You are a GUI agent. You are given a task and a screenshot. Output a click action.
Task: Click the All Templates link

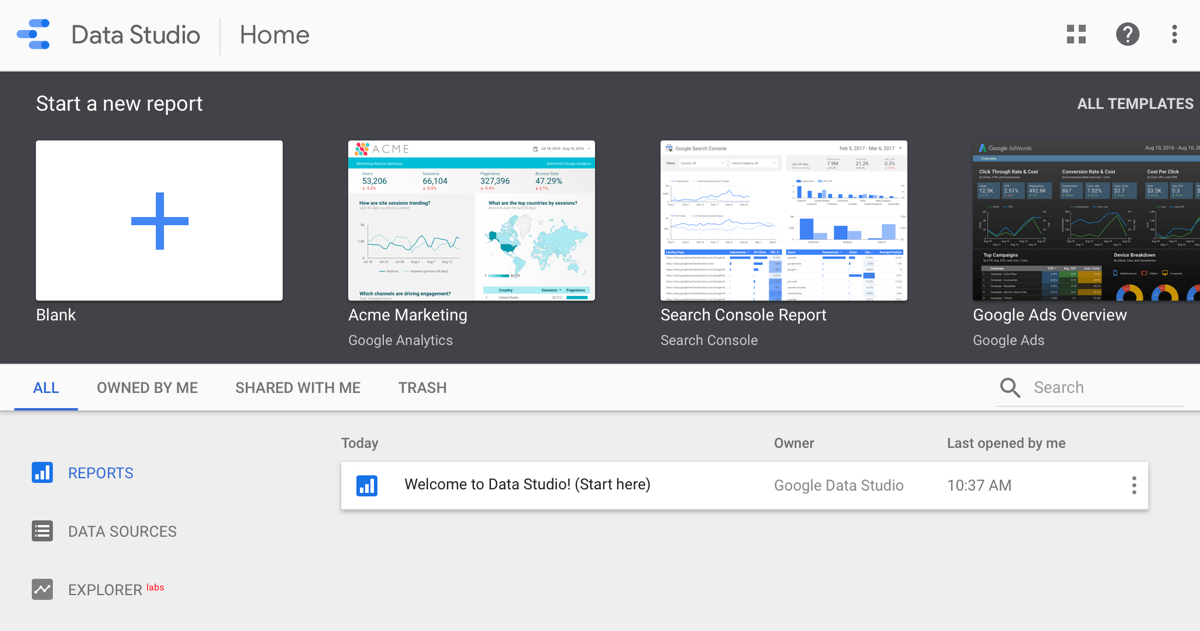(1134, 104)
